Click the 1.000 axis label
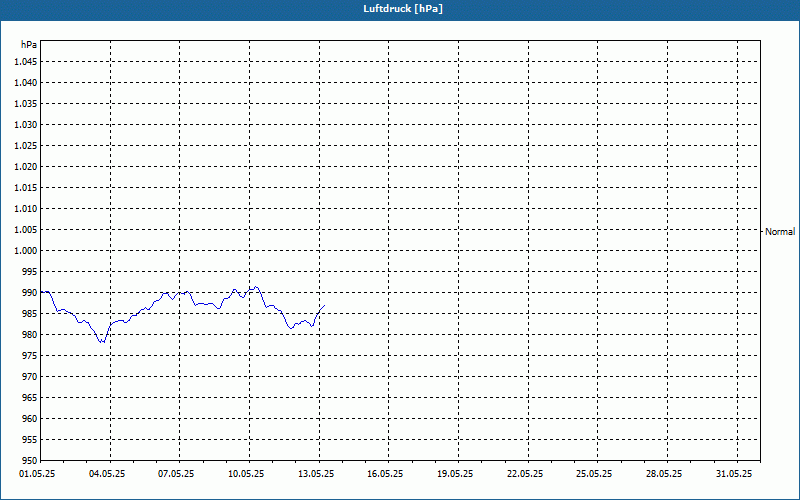This screenshot has width=800, height=500. (26, 251)
